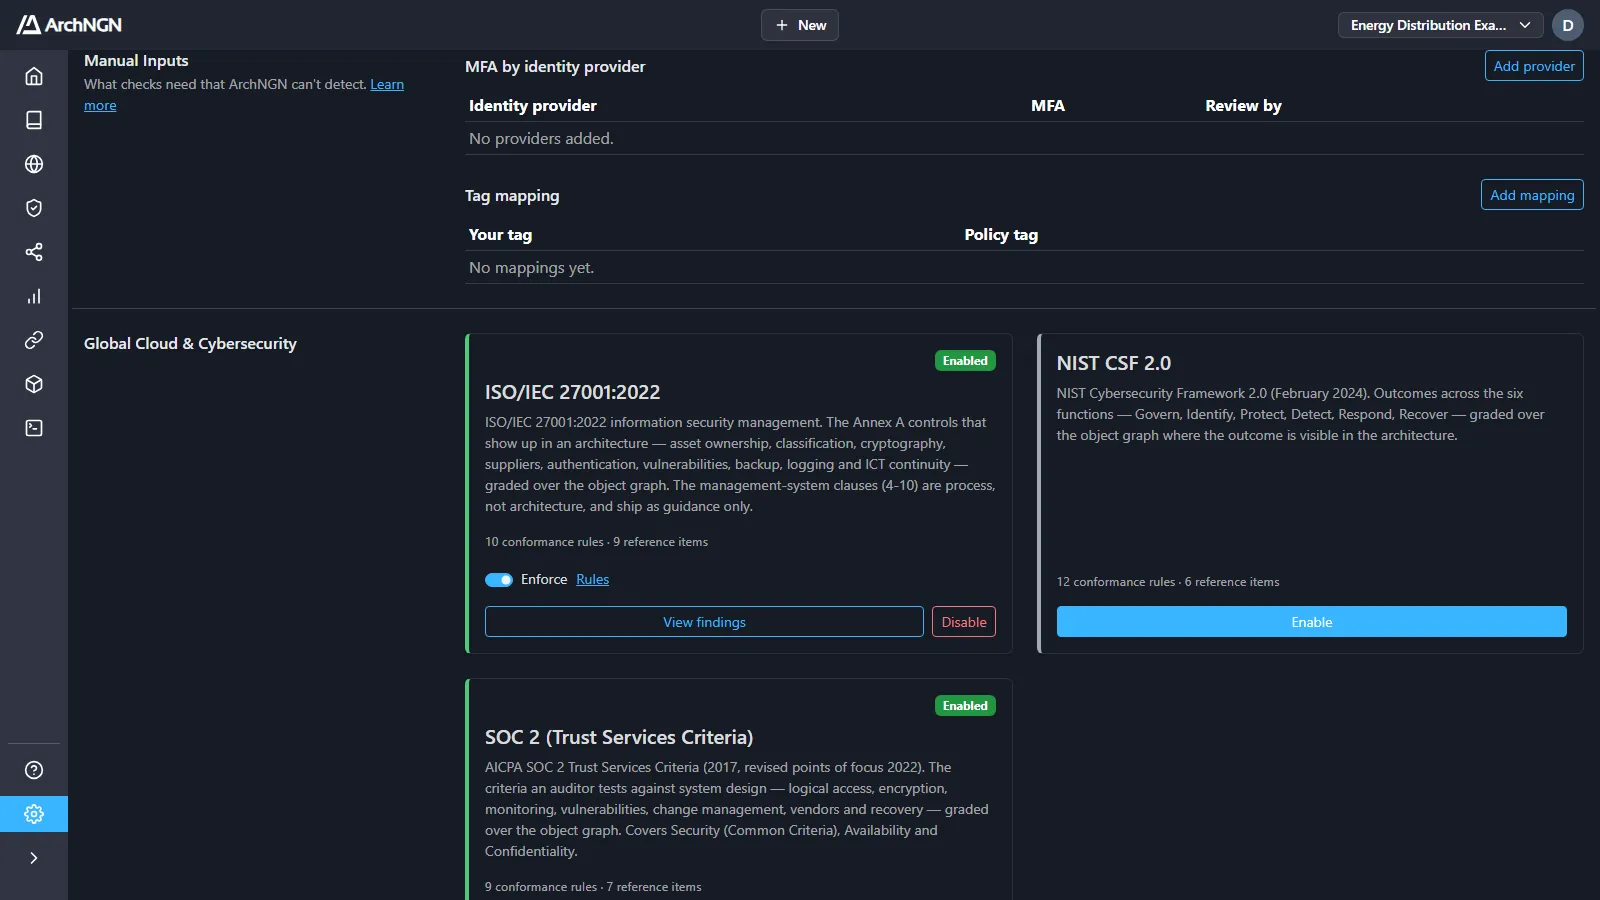
Task: Click the Enabled badge on SOC 2 card
Action: [x=965, y=706]
